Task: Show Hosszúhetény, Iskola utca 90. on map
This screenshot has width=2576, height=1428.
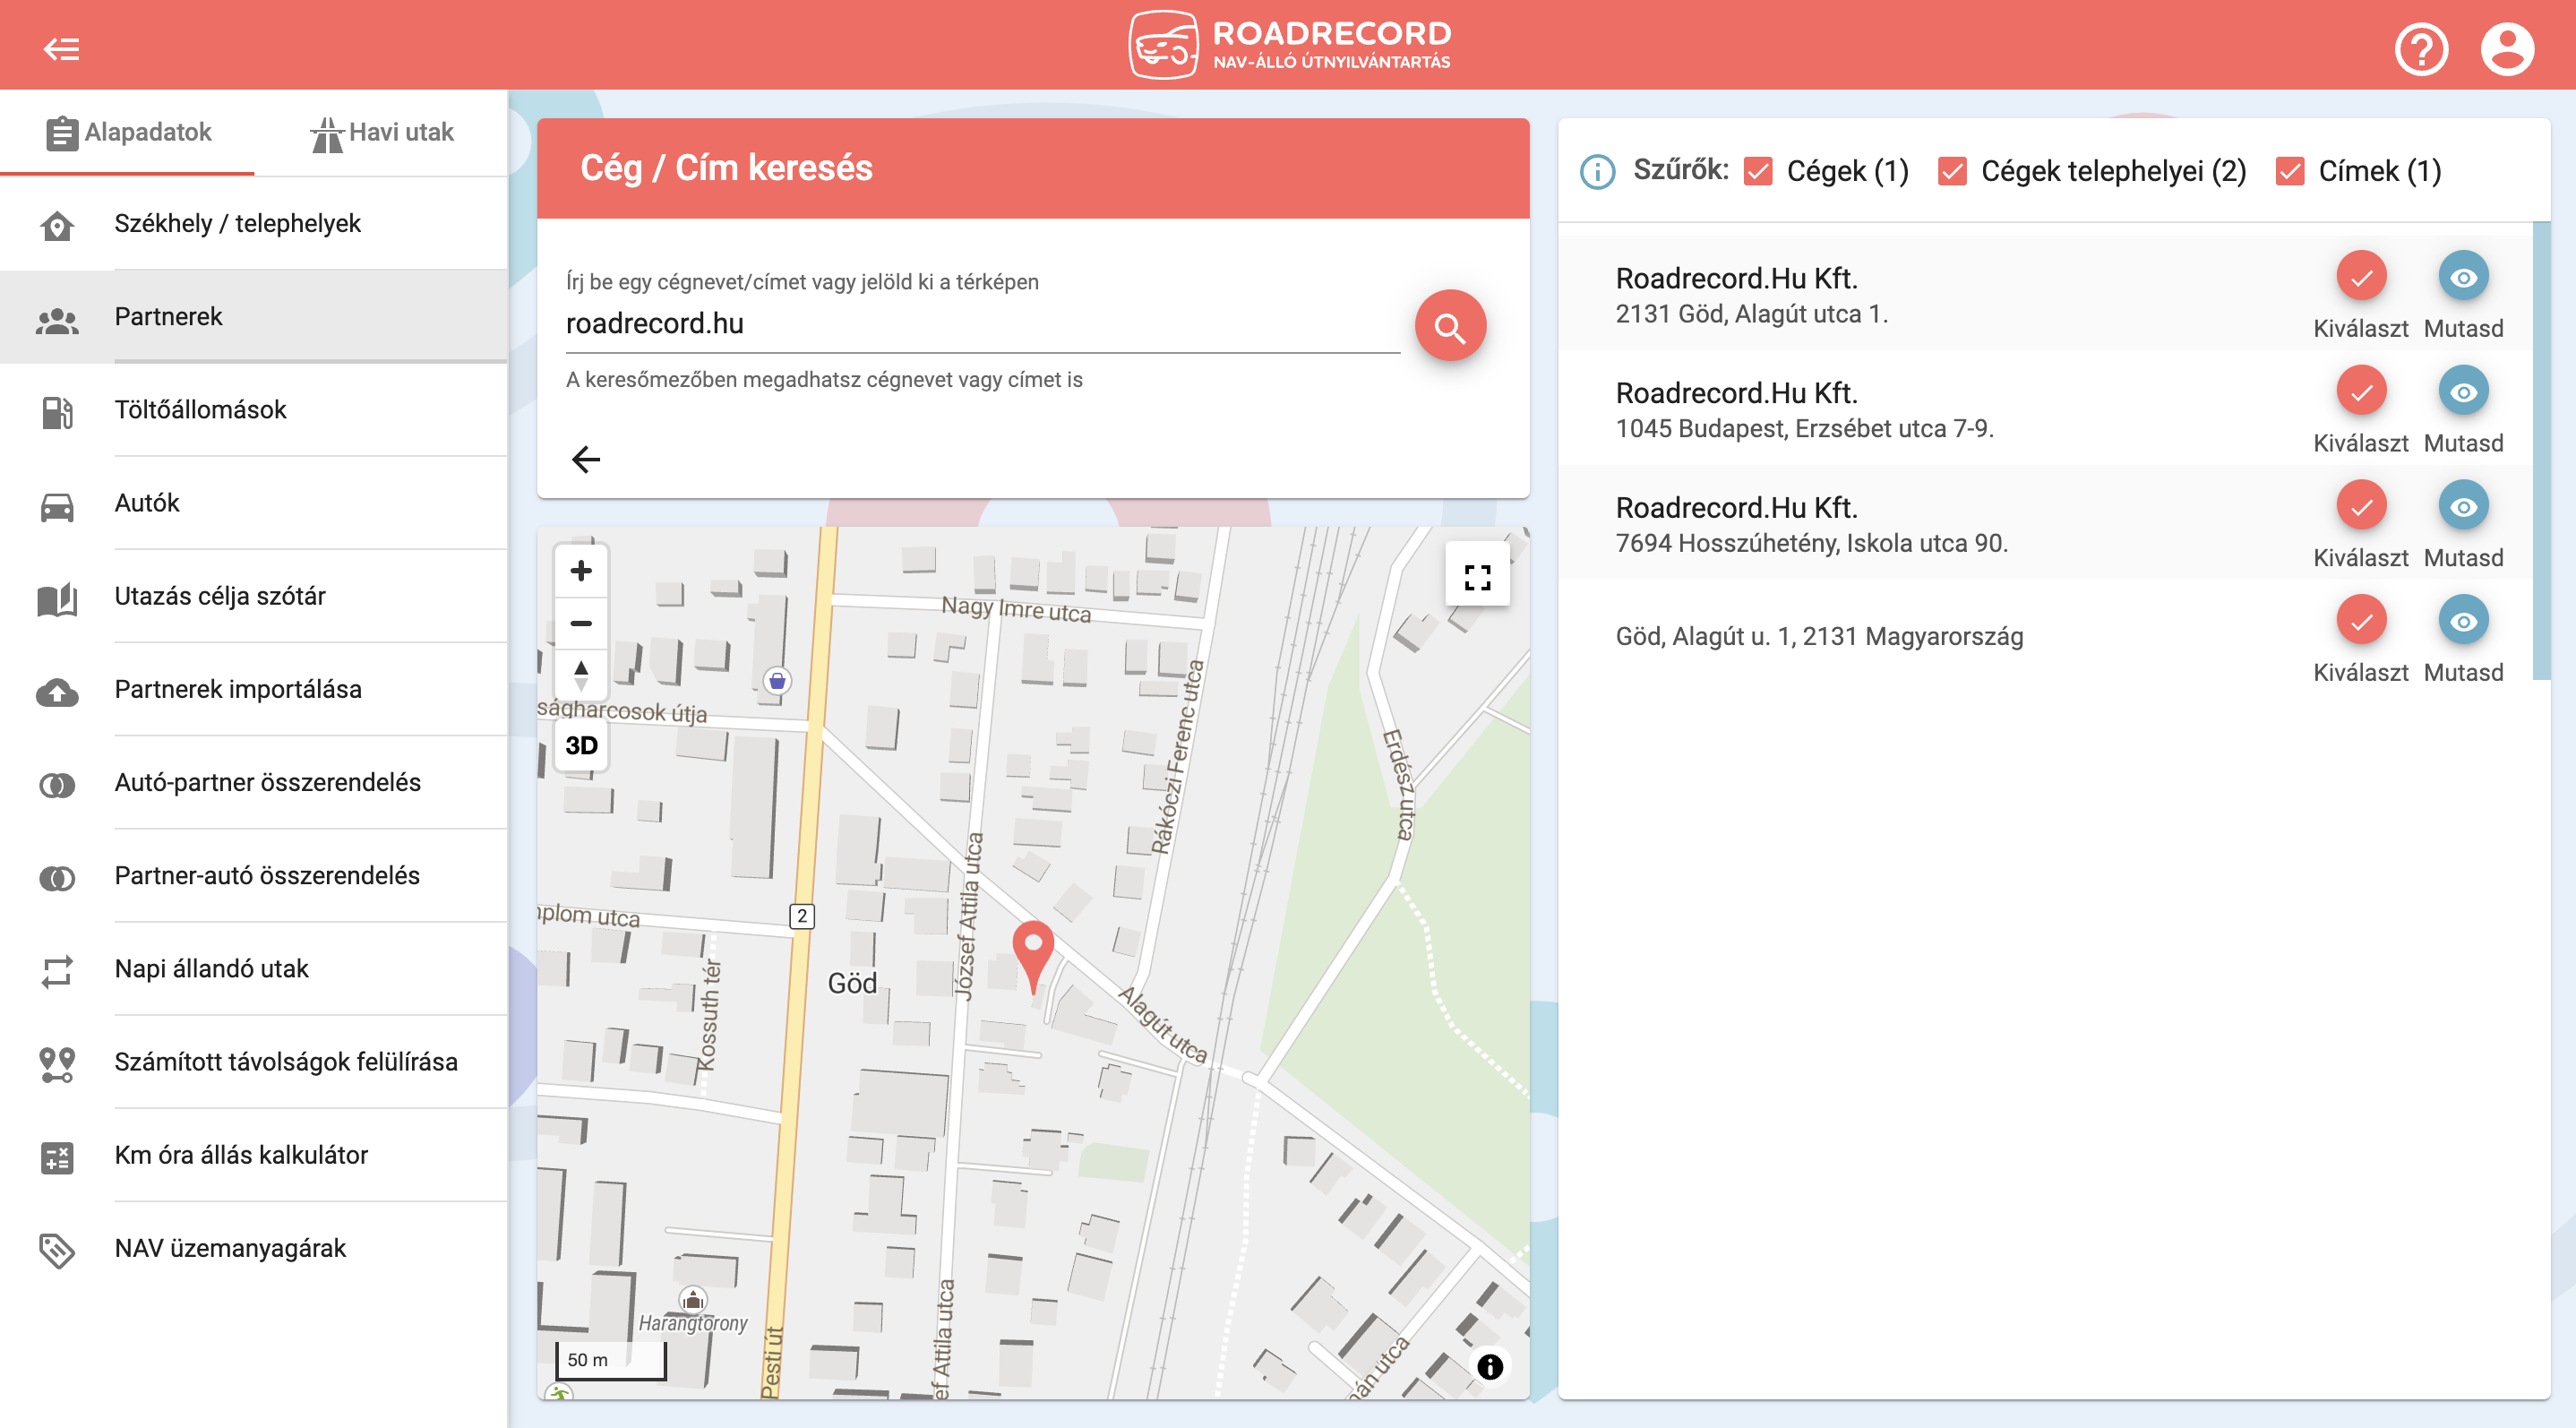Action: click(2463, 506)
